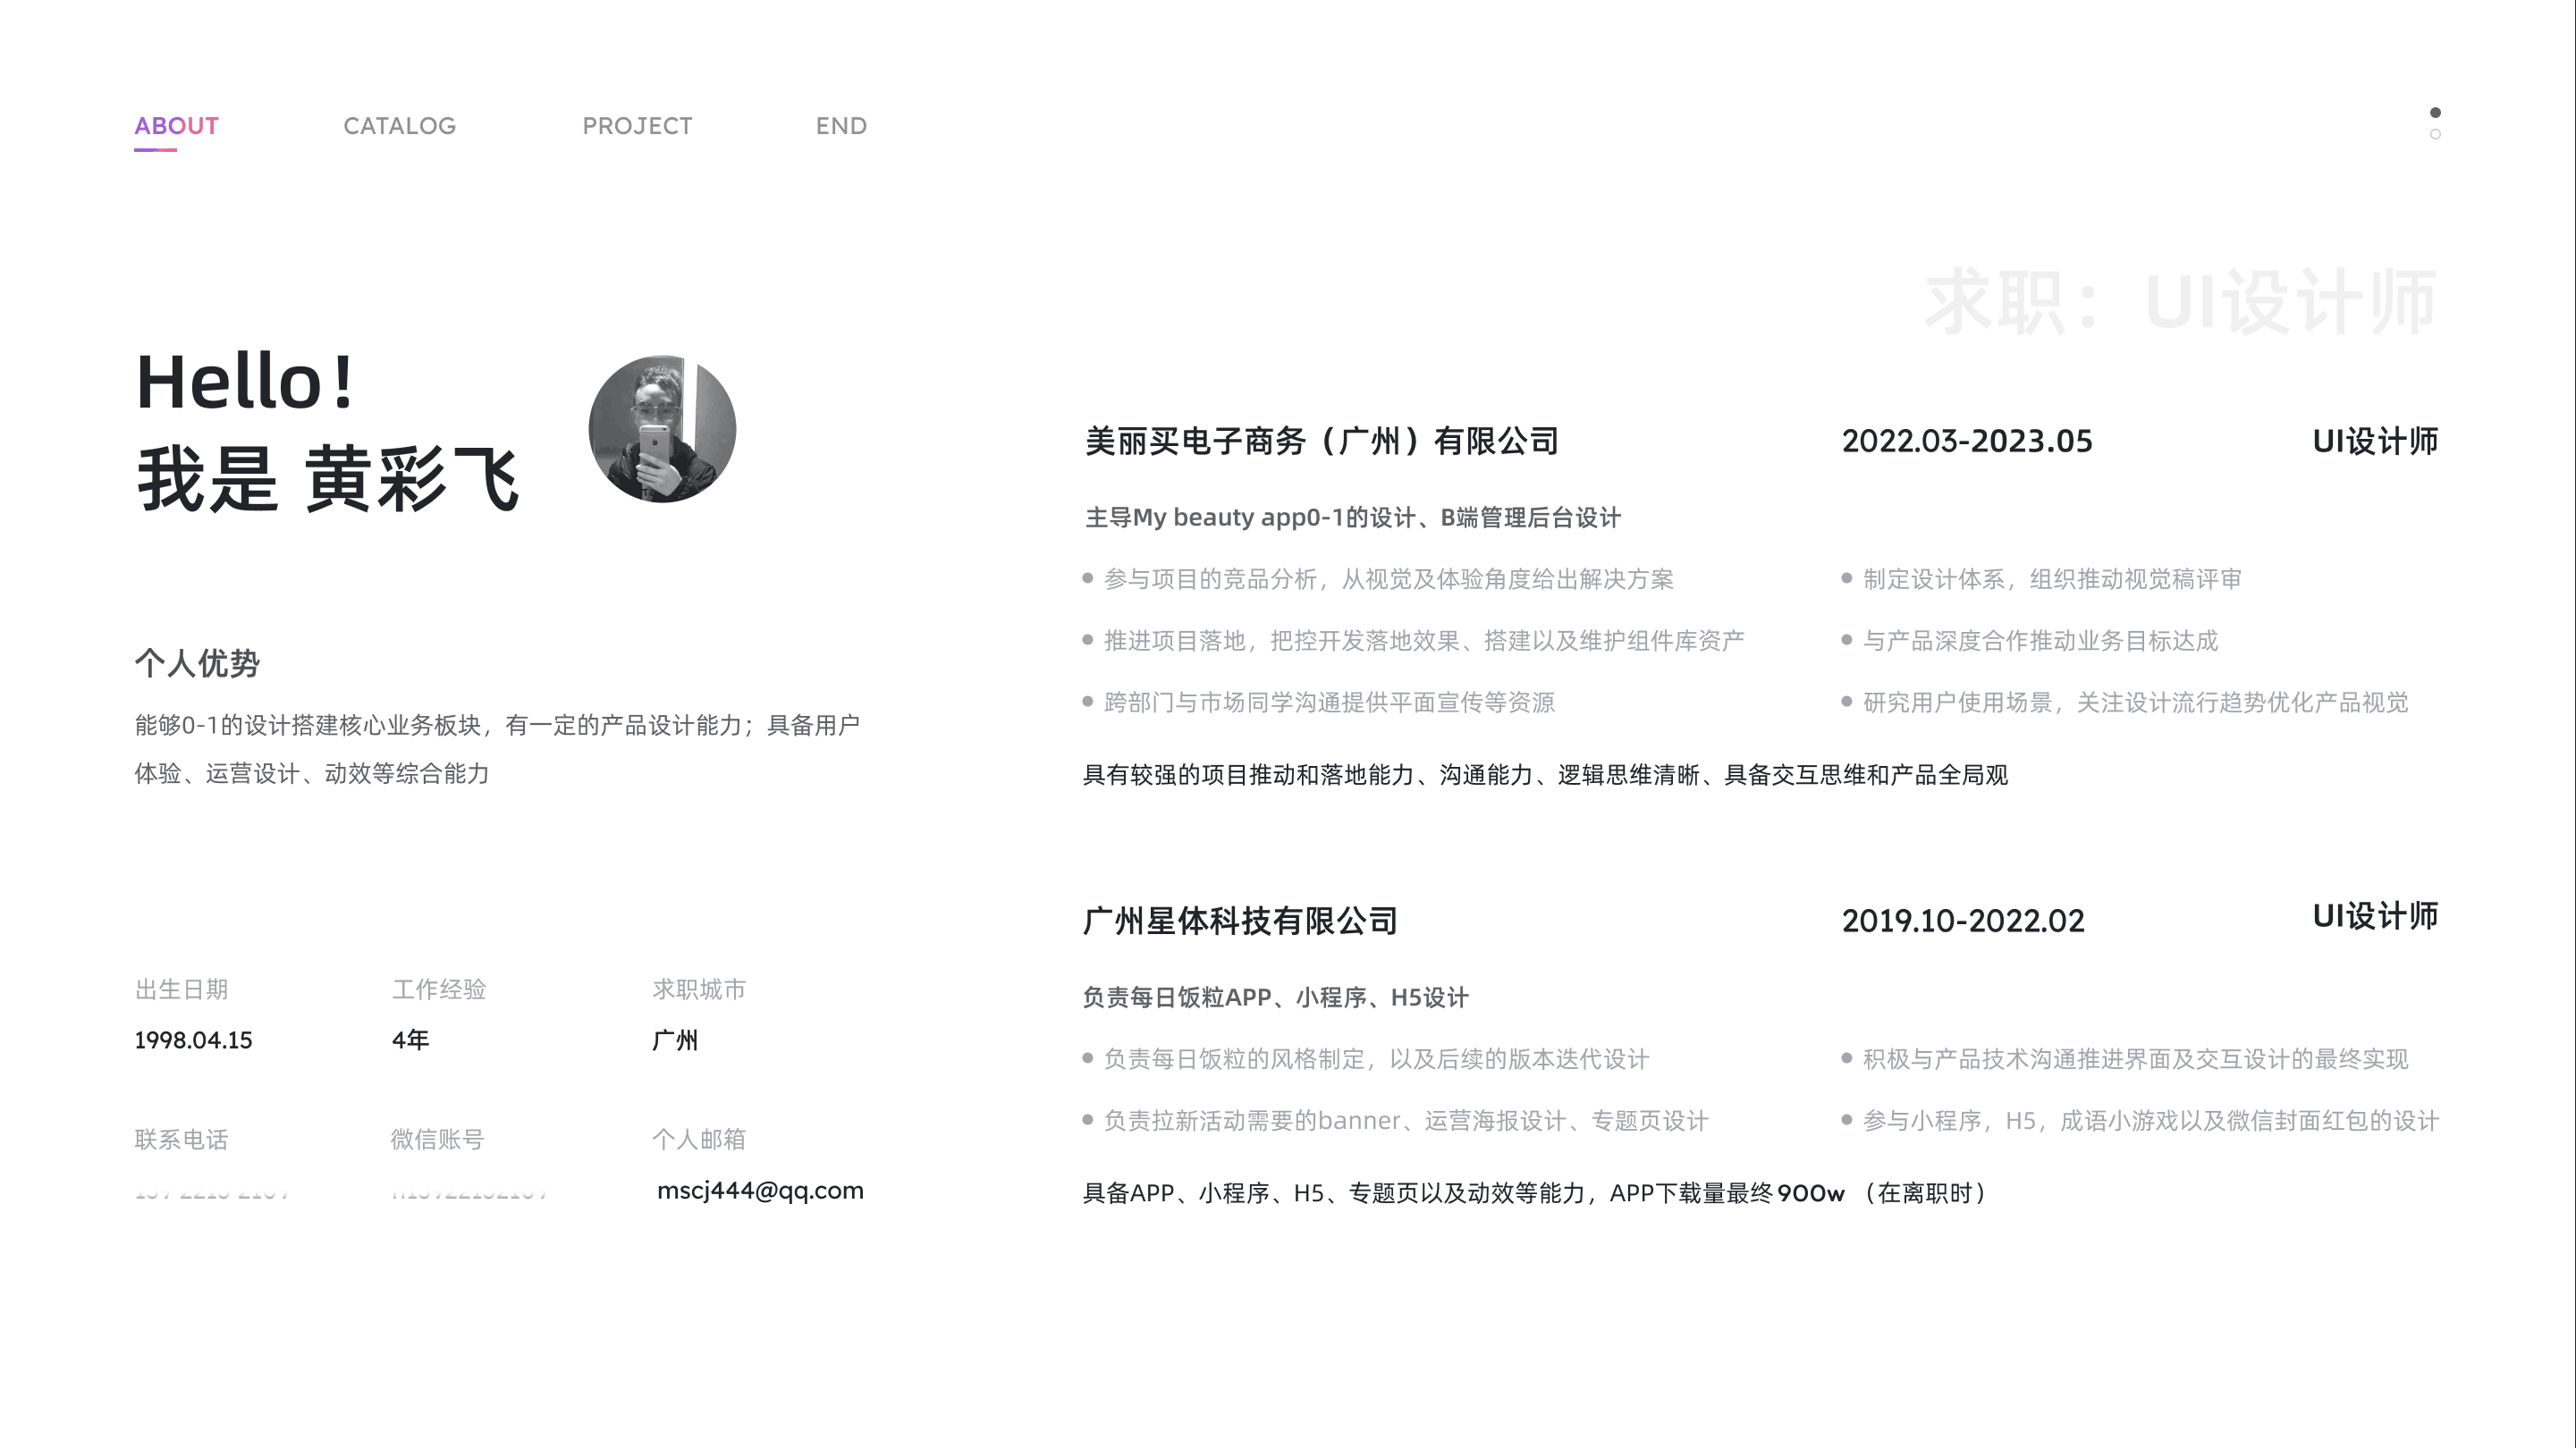The width and height of the screenshot is (2576, 1448).
Task: Click the birth date 1998.04.15
Action: [195, 1040]
